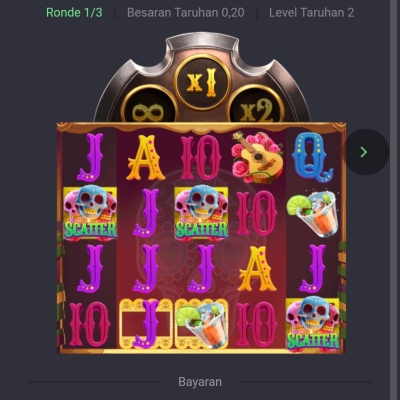This screenshot has height=400, width=400.
Task: Click the Scatter skull in bottom-right reel
Action: [313, 325]
